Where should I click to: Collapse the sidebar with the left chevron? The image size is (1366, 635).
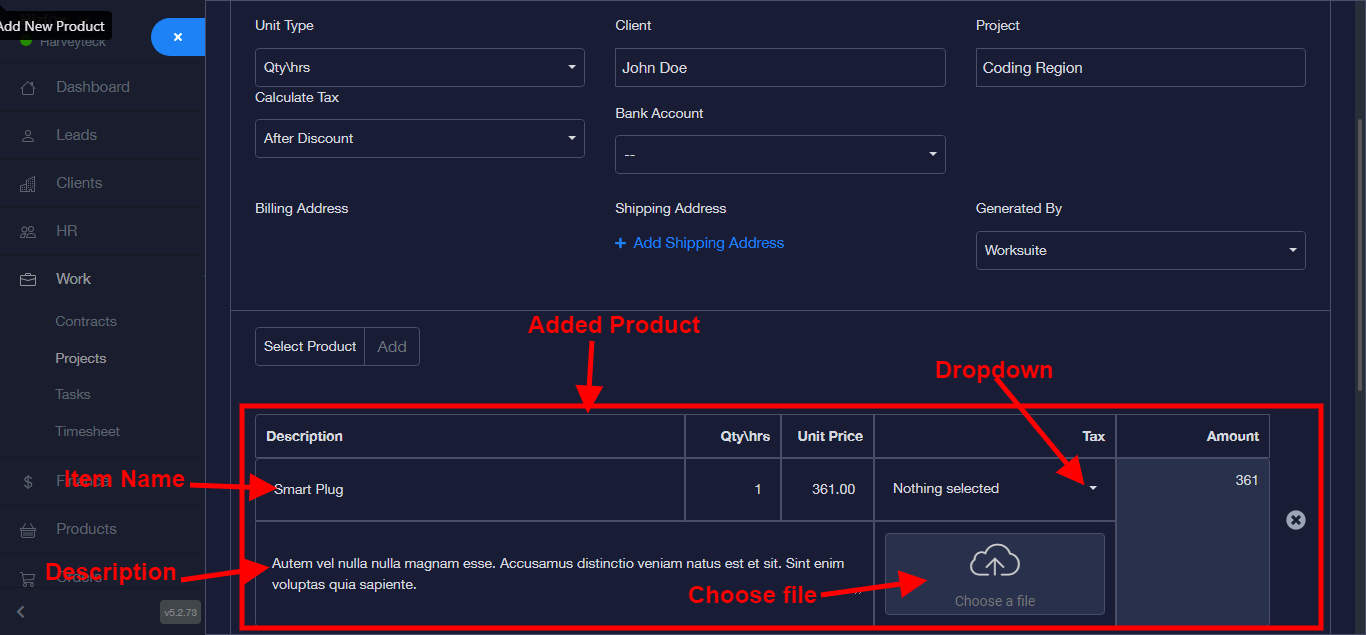click(x=21, y=611)
